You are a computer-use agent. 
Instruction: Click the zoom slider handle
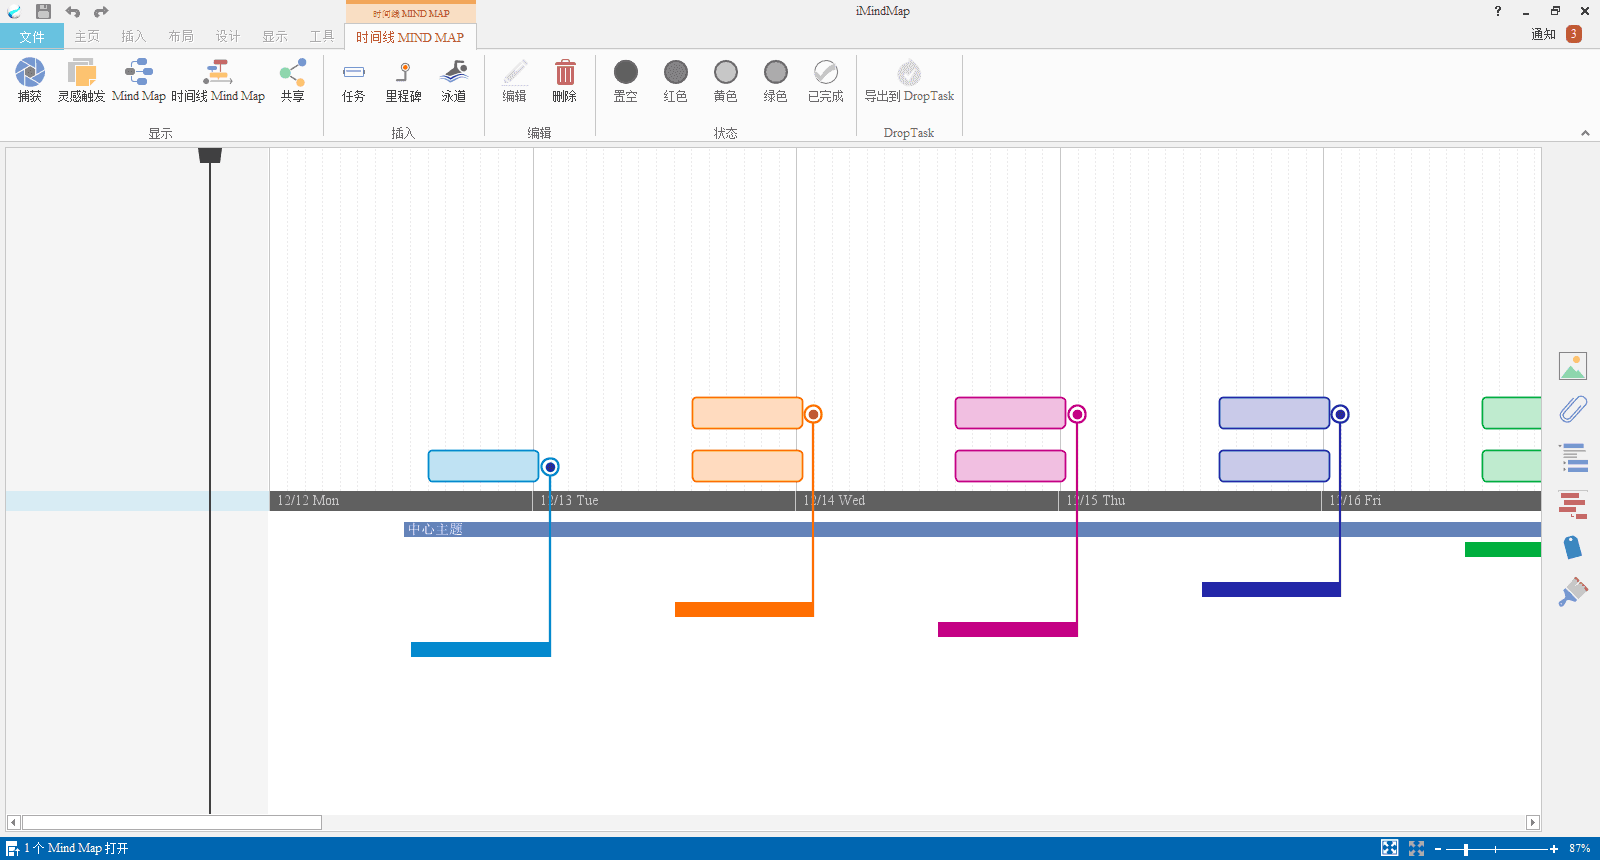[1466, 849]
